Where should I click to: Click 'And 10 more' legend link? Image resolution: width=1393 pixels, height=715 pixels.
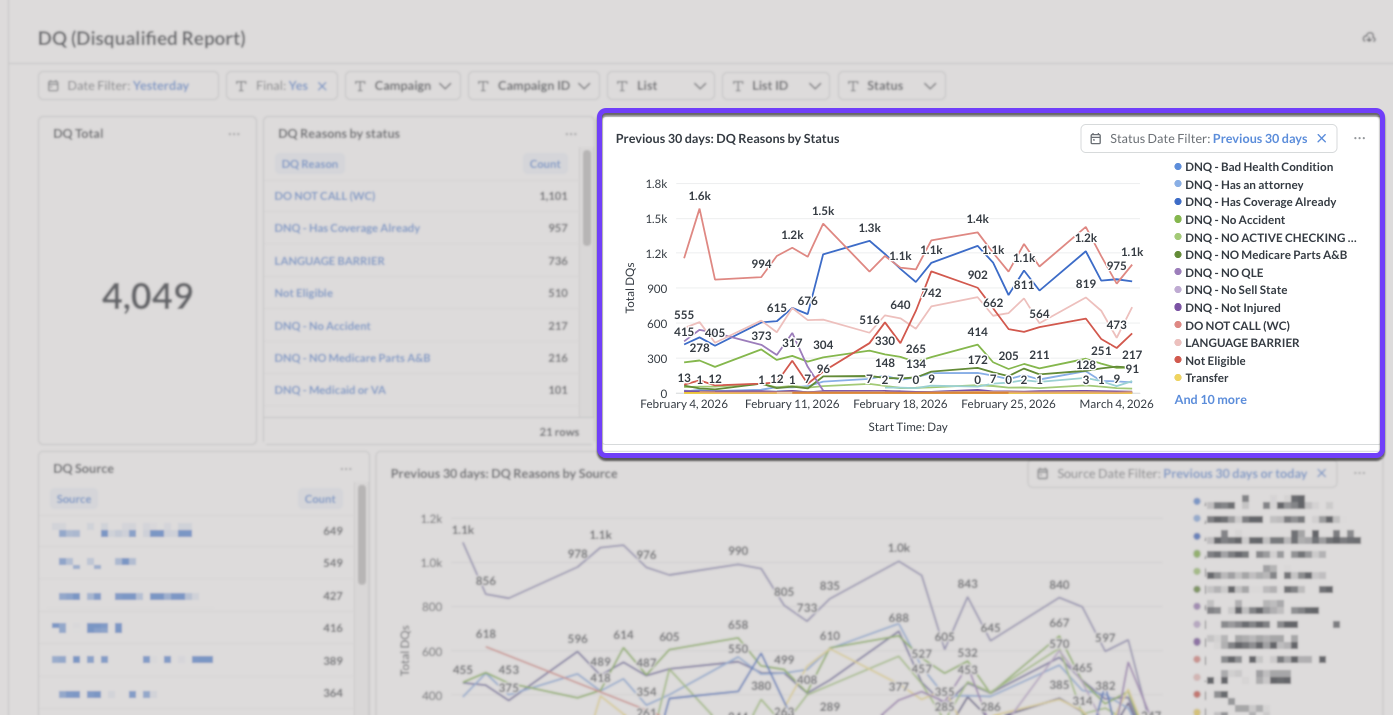1210,400
